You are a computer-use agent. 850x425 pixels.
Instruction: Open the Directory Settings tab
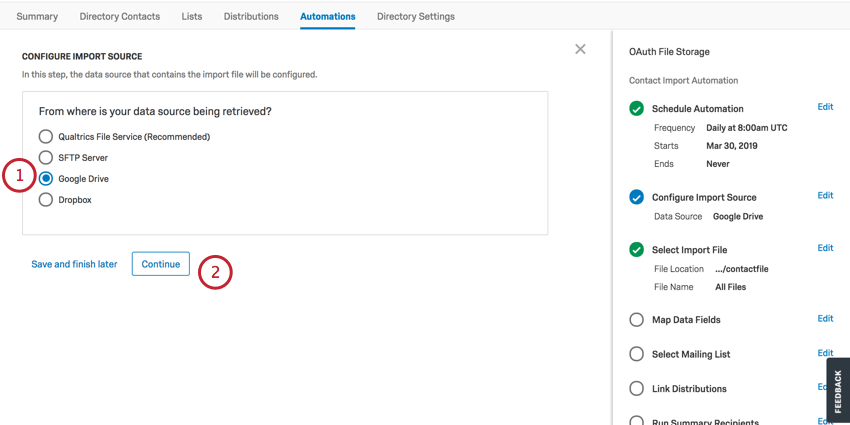416,16
